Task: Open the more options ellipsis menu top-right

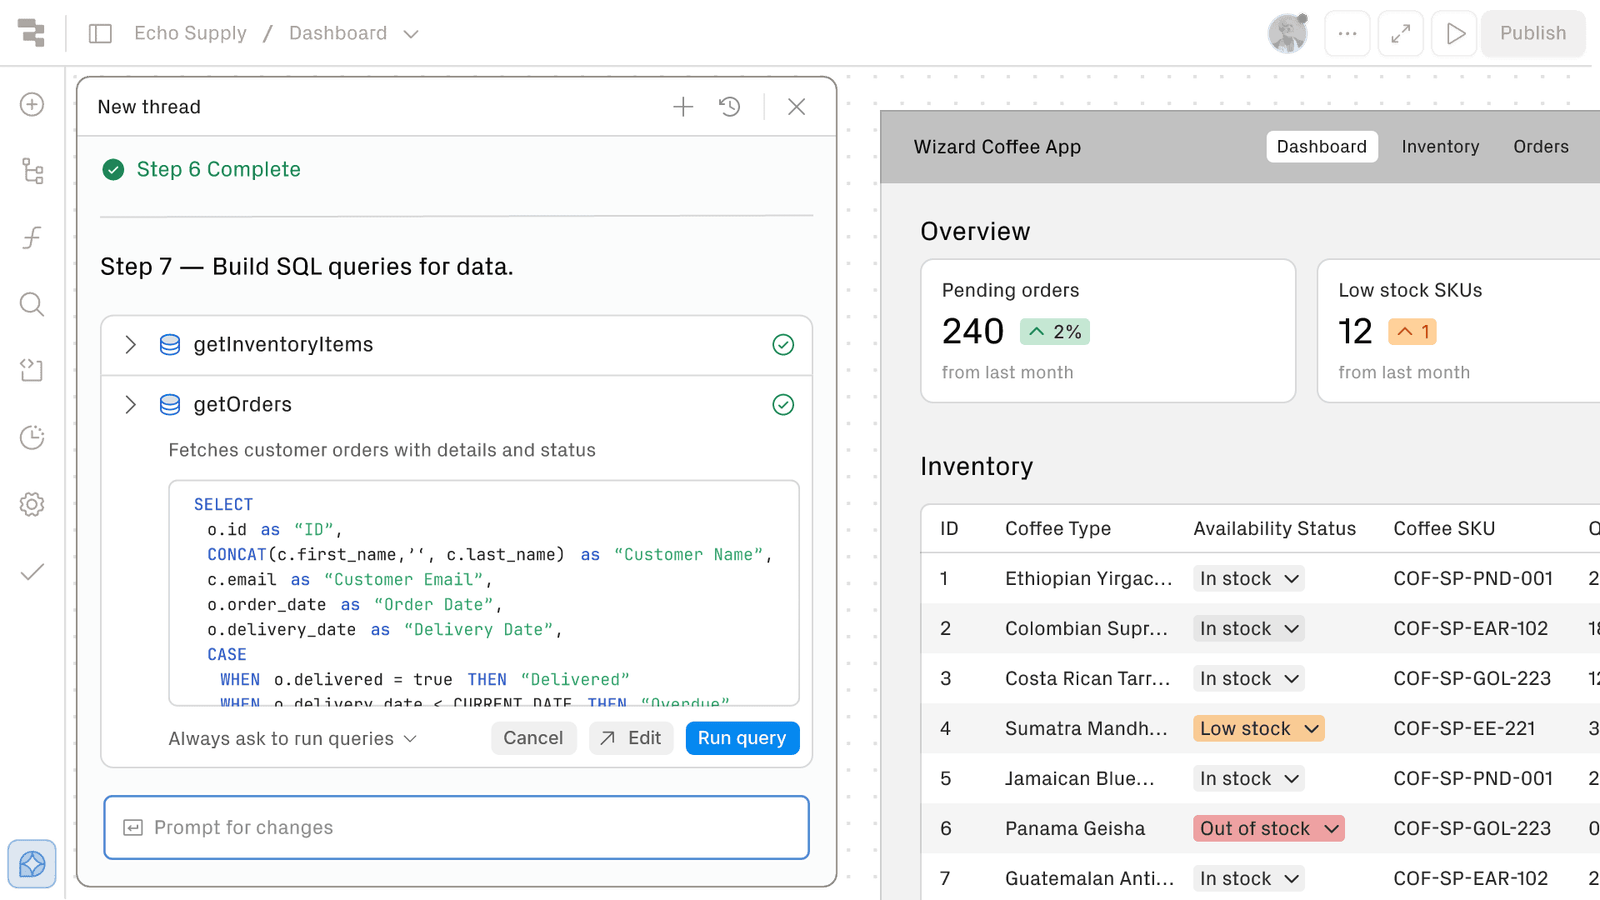Action: click(x=1347, y=34)
